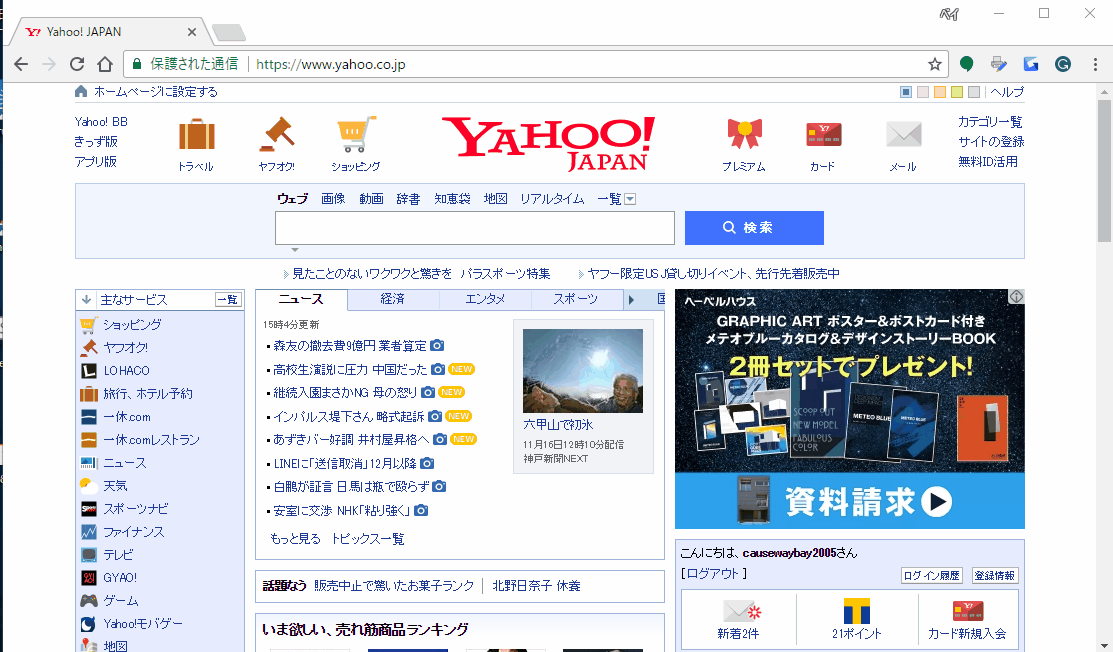
Task: Select the orange theme color swatch
Action: (940, 92)
